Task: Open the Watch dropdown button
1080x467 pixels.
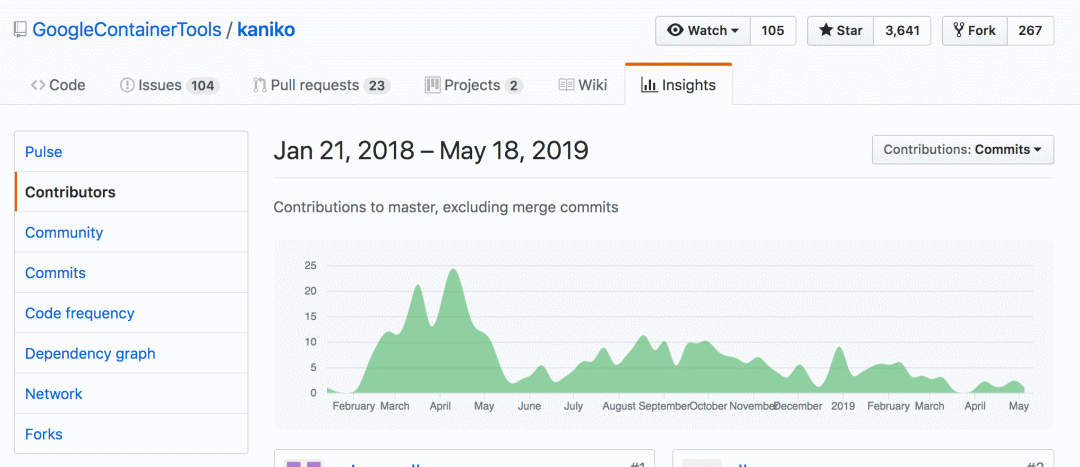Action: click(703, 30)
